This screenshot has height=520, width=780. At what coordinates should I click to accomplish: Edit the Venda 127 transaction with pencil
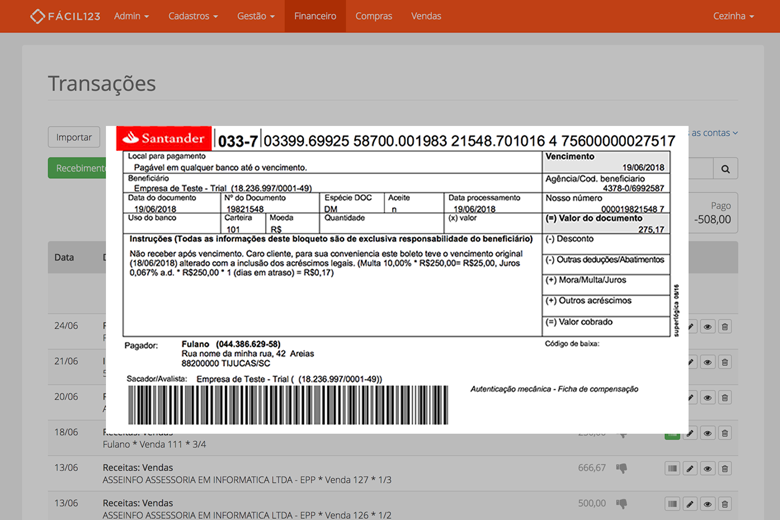click(x=690, y=469)
